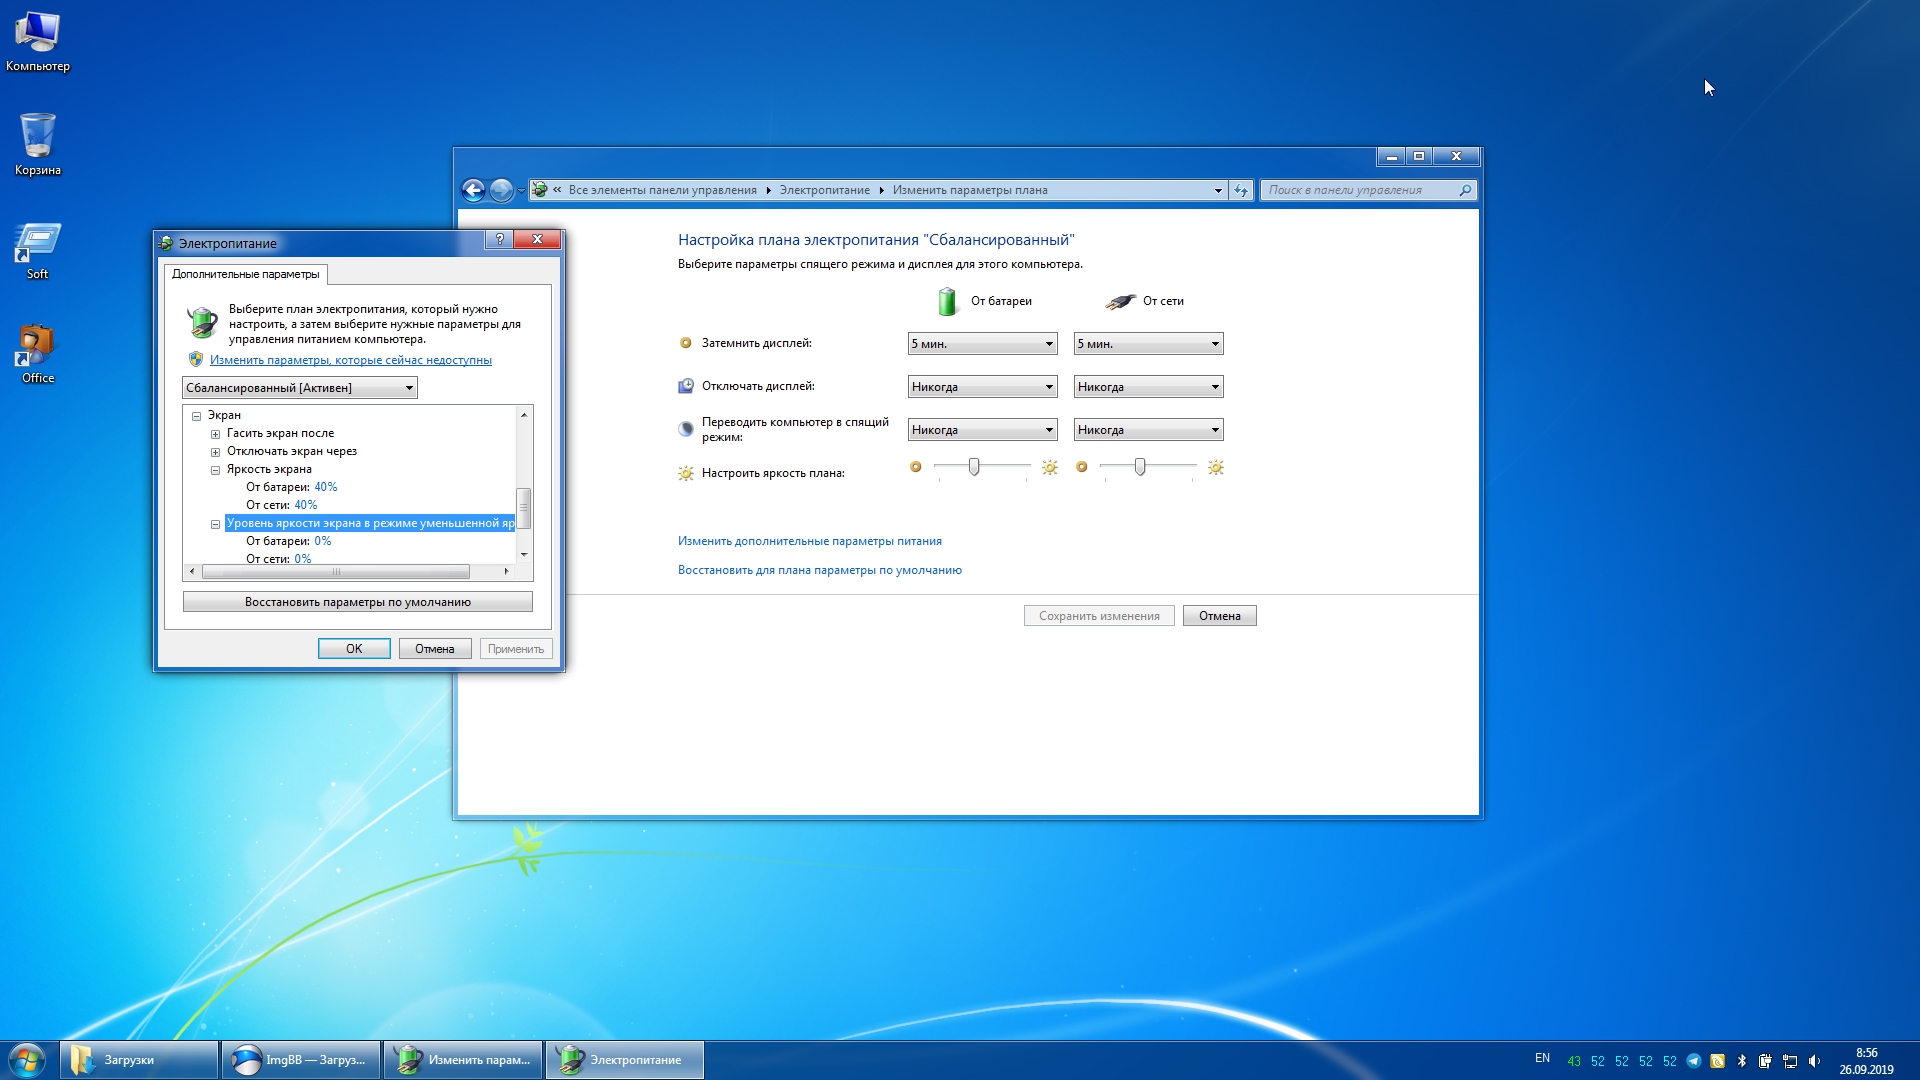Click the help question mark in Электропитание dialog
Image resolution: width=1920 pixels, height=1080 pixels.
[500, 239]
